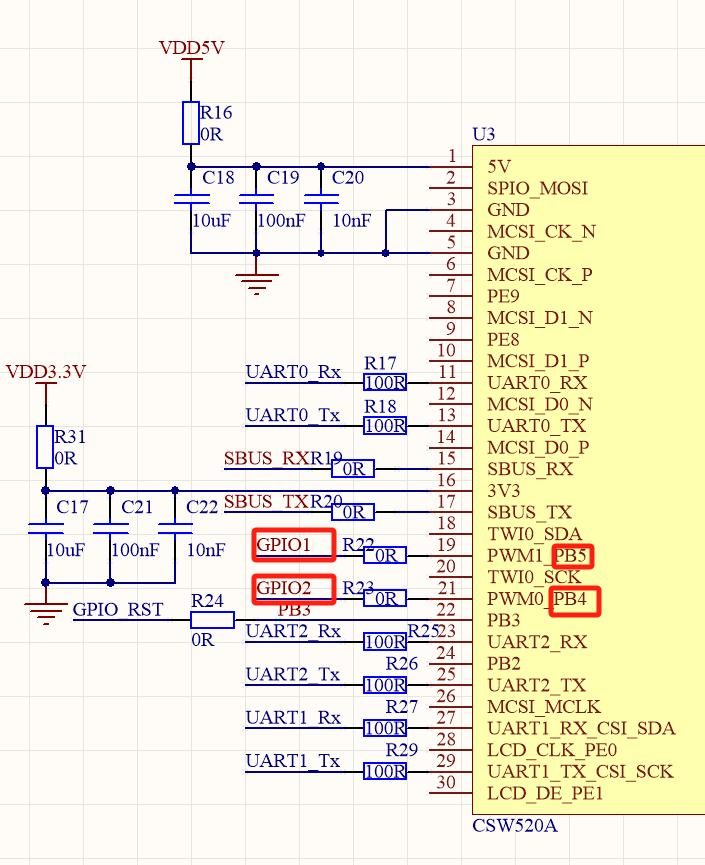This screenshot has width=705, height=865.
Task: Select the R17 100R resistor body
Action: coord(385,382)
